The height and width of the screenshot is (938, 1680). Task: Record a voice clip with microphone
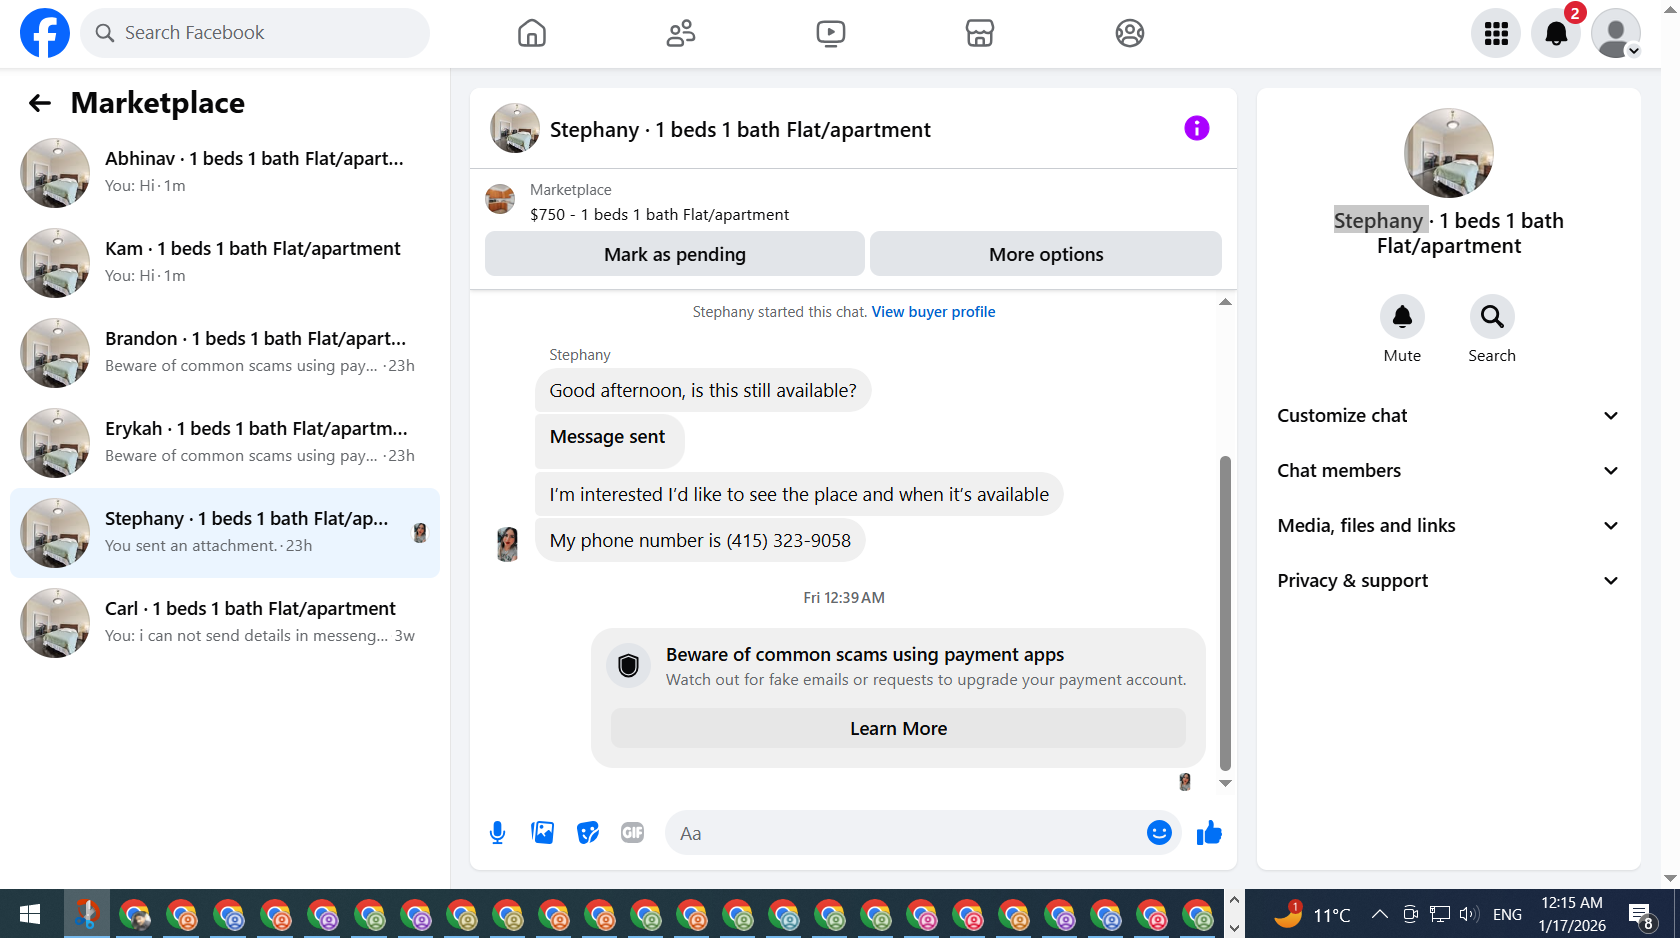[497, 833]
